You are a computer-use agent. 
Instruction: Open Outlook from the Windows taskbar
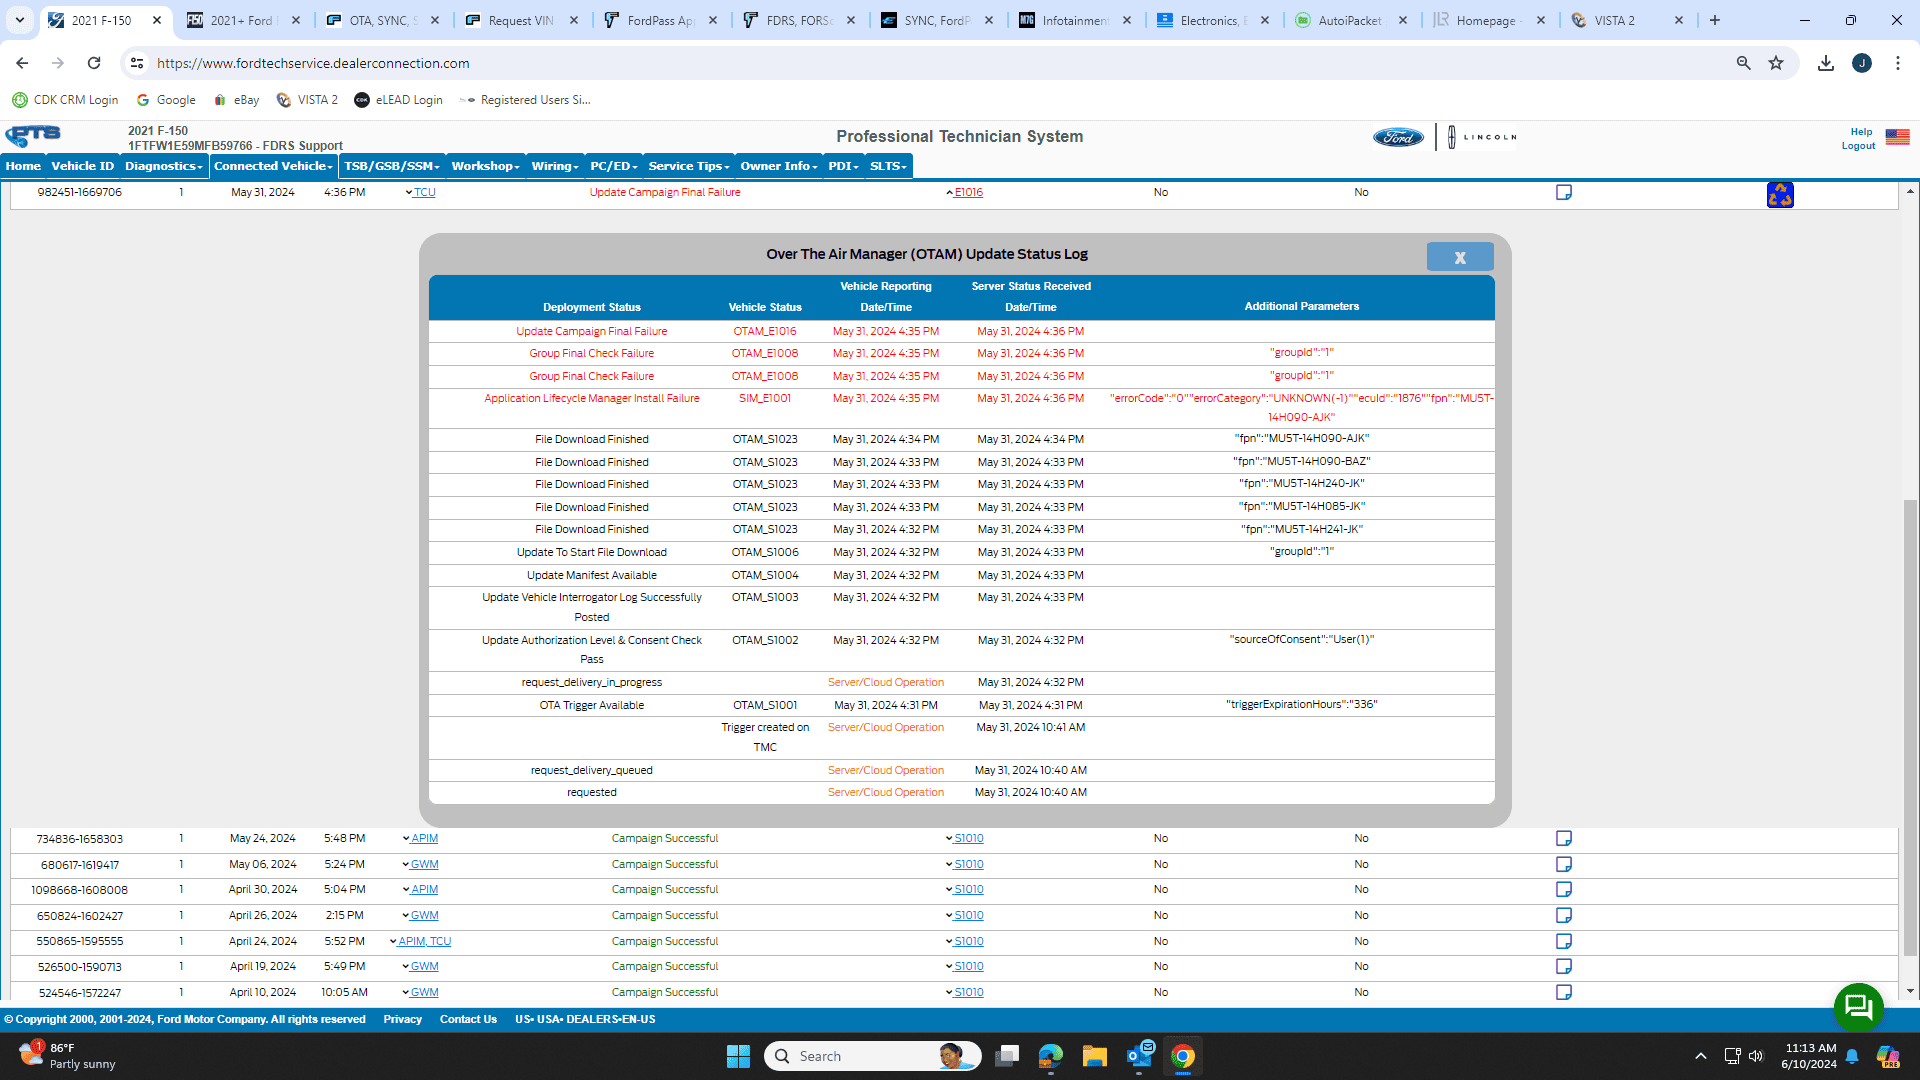[x=1140, y=1056]
